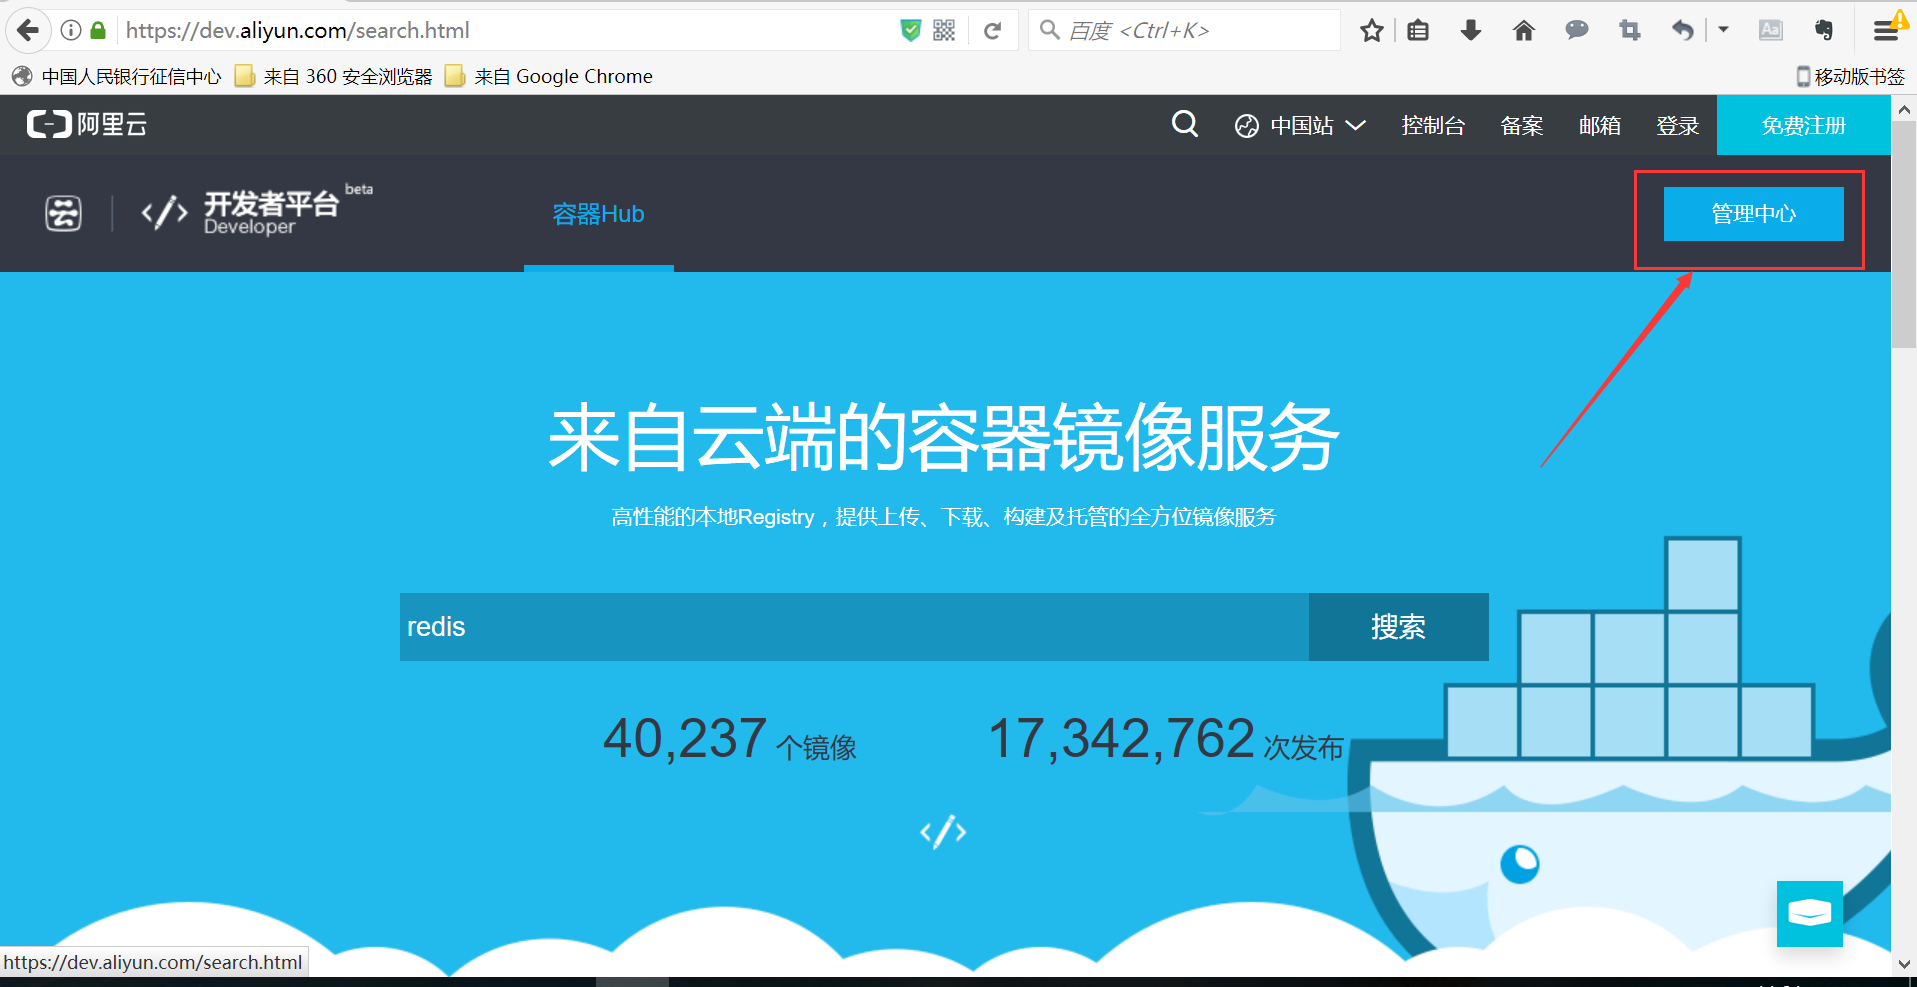Image resolution: width=1917 pixels, height=987 pixels.
Task: Click the 搜索 search button
Action: coord(1398,627)
